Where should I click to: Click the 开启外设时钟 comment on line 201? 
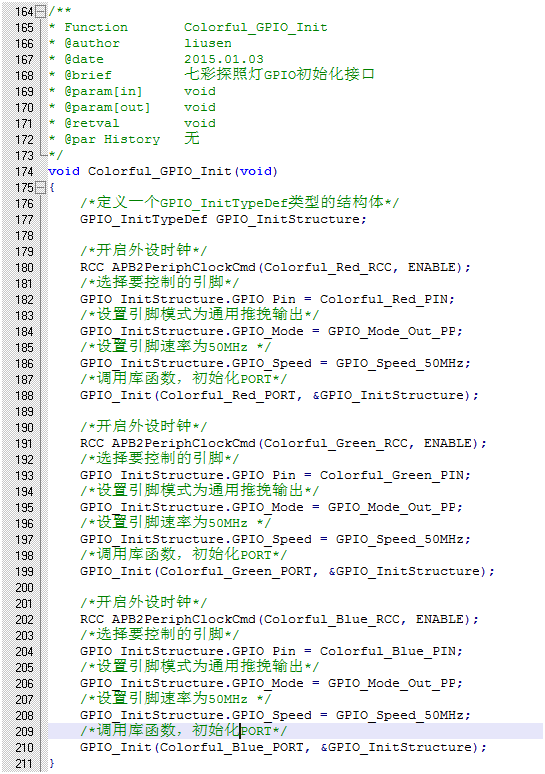tap(143, 602)
